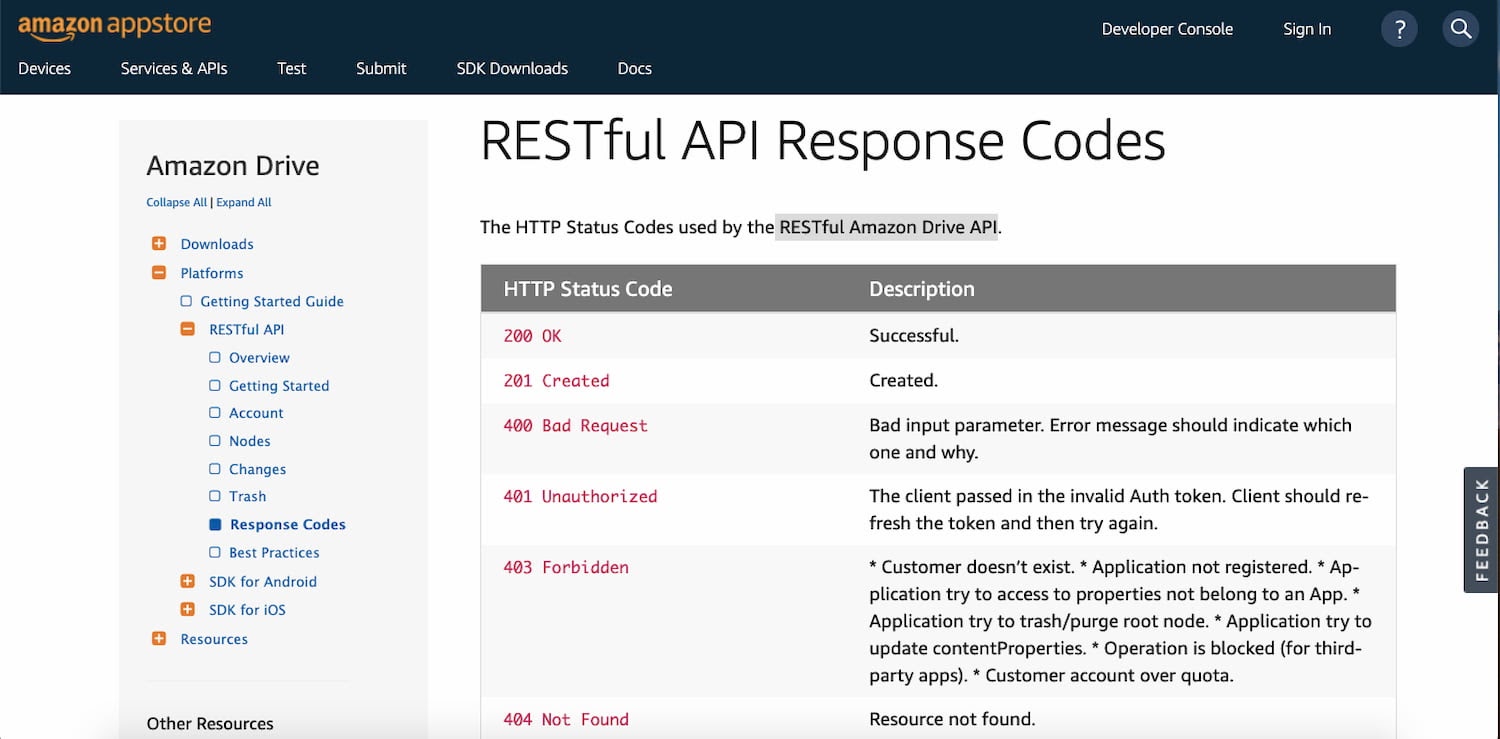Image resolution: width=1500 pixels, height=739 pixels.
Task: Toggle the checkbox beside Overview
Action: 213,357
